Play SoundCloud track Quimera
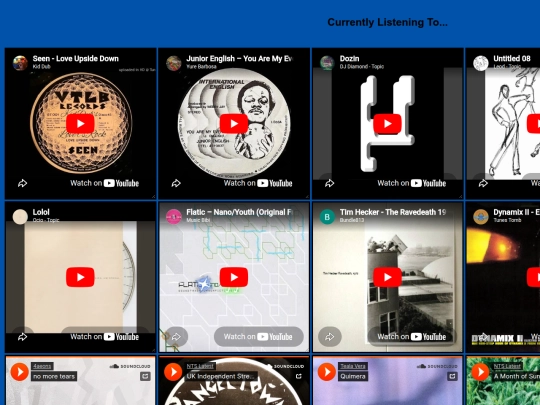 tap(327, 372)
